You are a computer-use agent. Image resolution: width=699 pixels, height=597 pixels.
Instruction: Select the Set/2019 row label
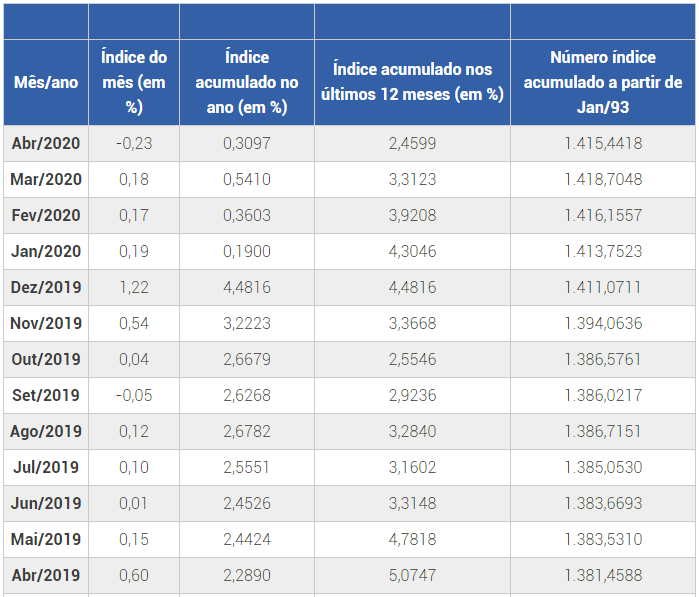pos(46,395)
